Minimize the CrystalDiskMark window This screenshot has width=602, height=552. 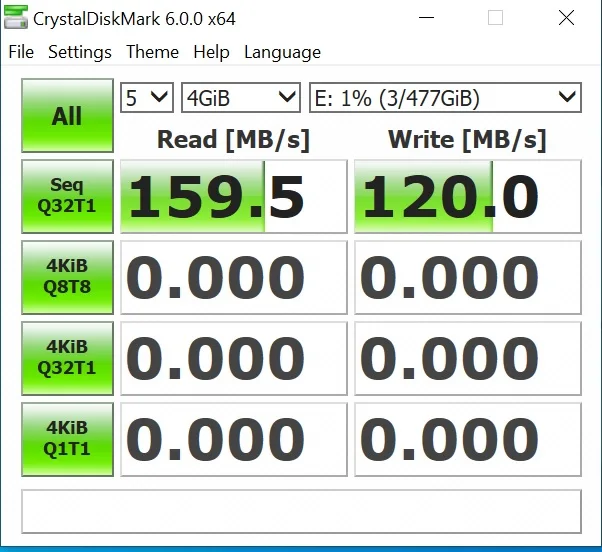pos(426,18)
